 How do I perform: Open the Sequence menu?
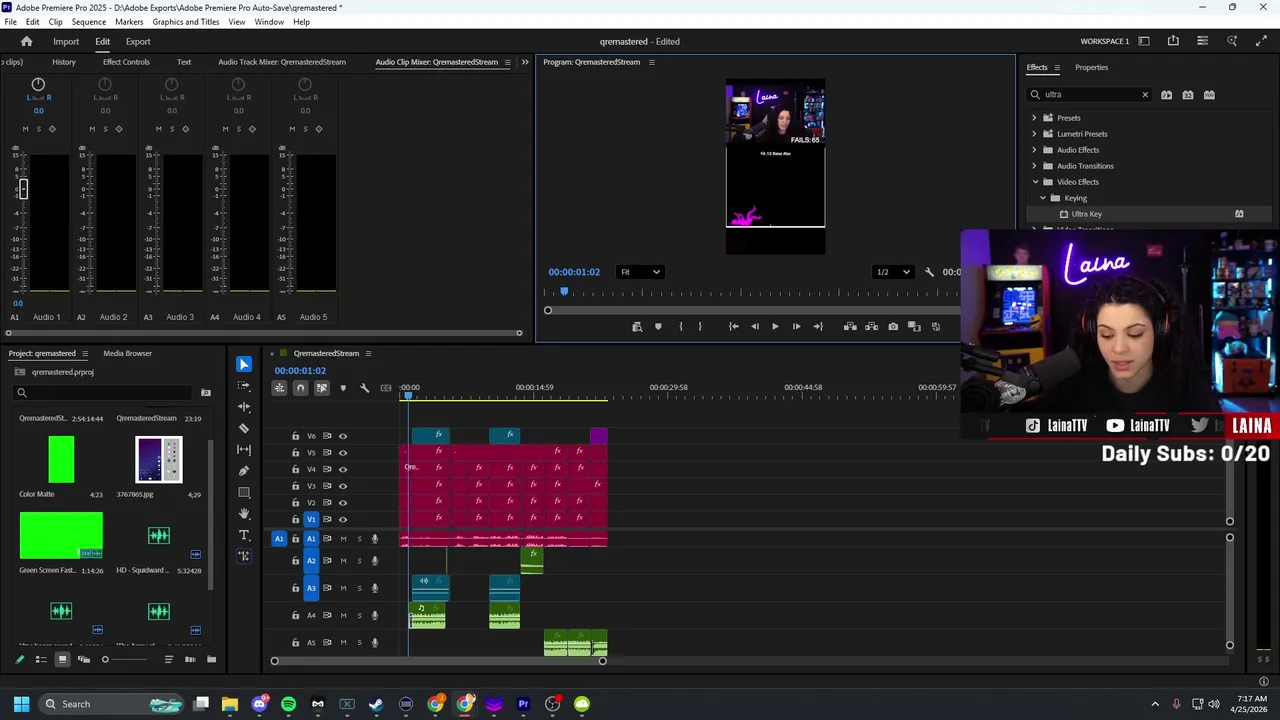click(88, 22)
